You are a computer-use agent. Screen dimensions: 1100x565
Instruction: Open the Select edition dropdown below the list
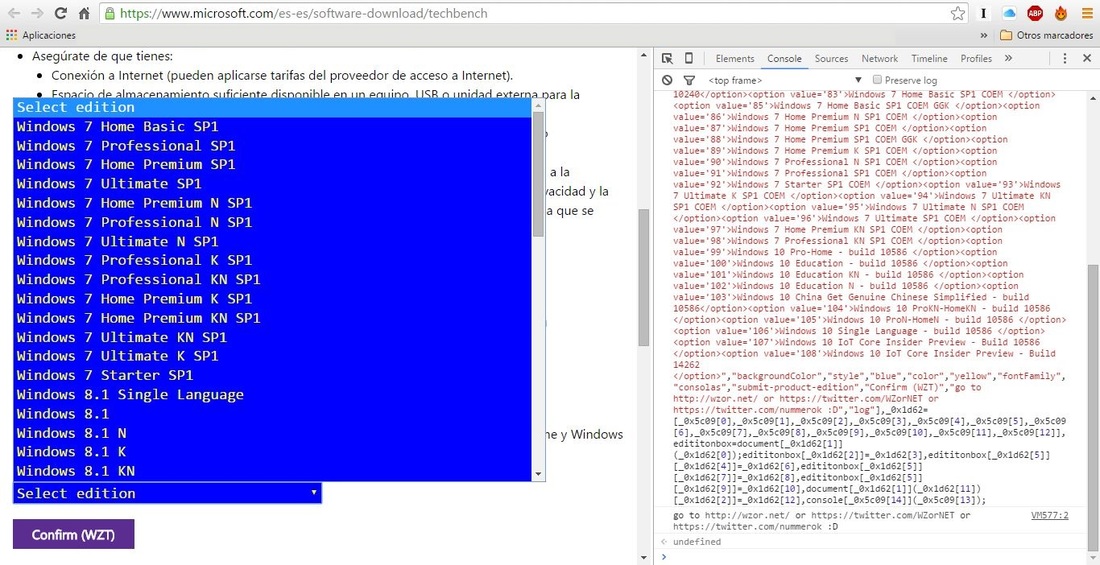(x=167, y=493)
